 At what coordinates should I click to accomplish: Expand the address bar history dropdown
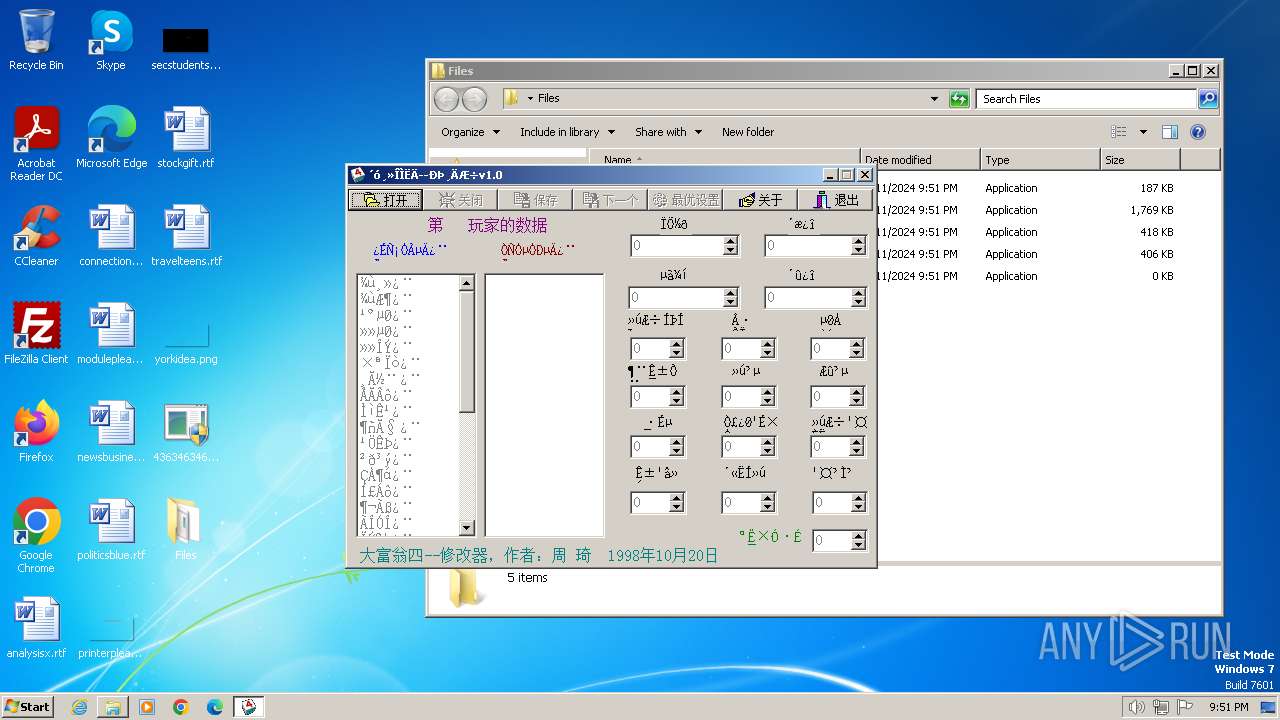[x=934, y=99]
